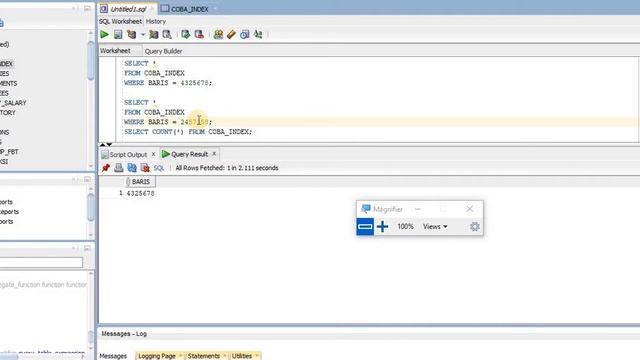This screenshot has height=360, width=640.
Task: Zoom in with Magnifier plus button
Action: coord(382,227)
